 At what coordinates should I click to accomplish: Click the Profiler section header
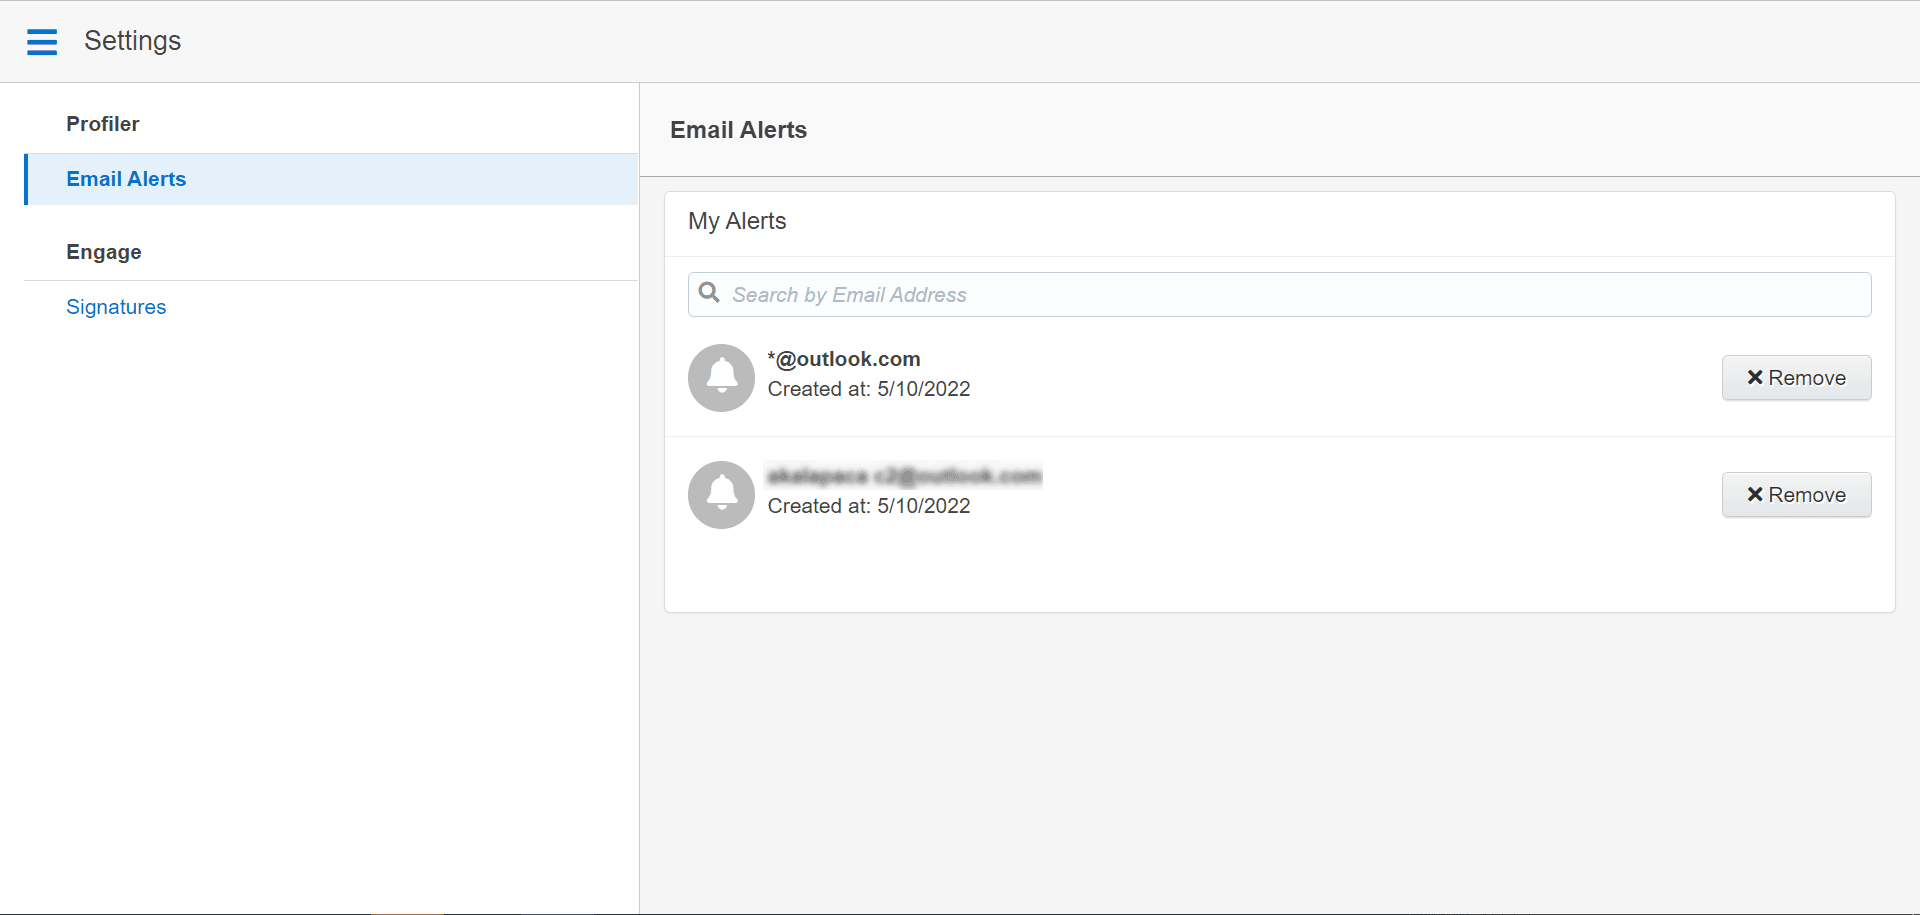pyautogui.click(x=103, y=124)
